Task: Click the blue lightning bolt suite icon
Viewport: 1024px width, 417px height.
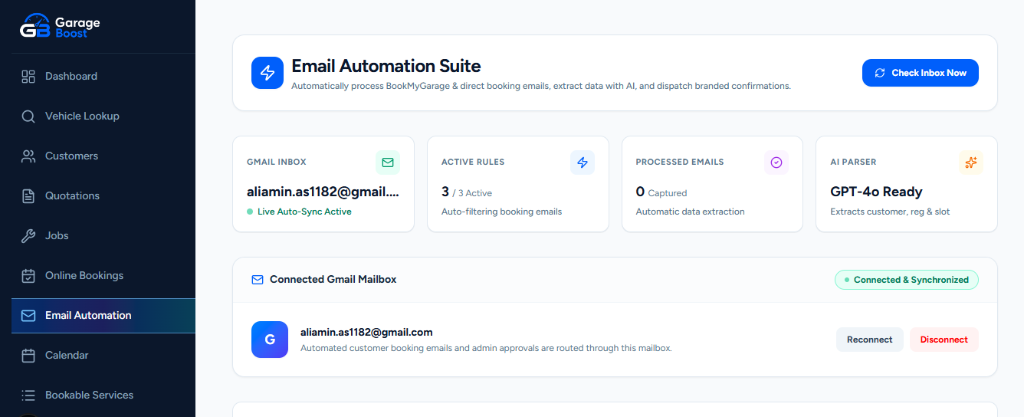Action: coord(267,72)
